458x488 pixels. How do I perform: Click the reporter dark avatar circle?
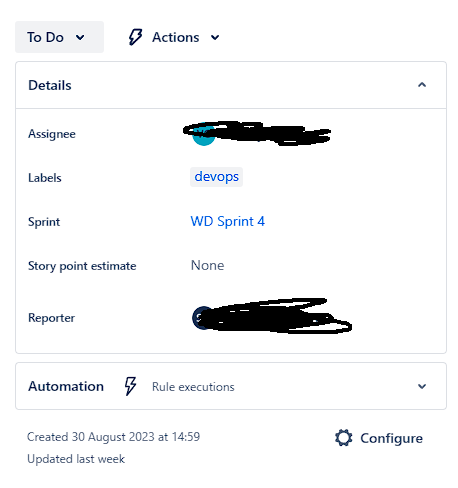(202, 318)
